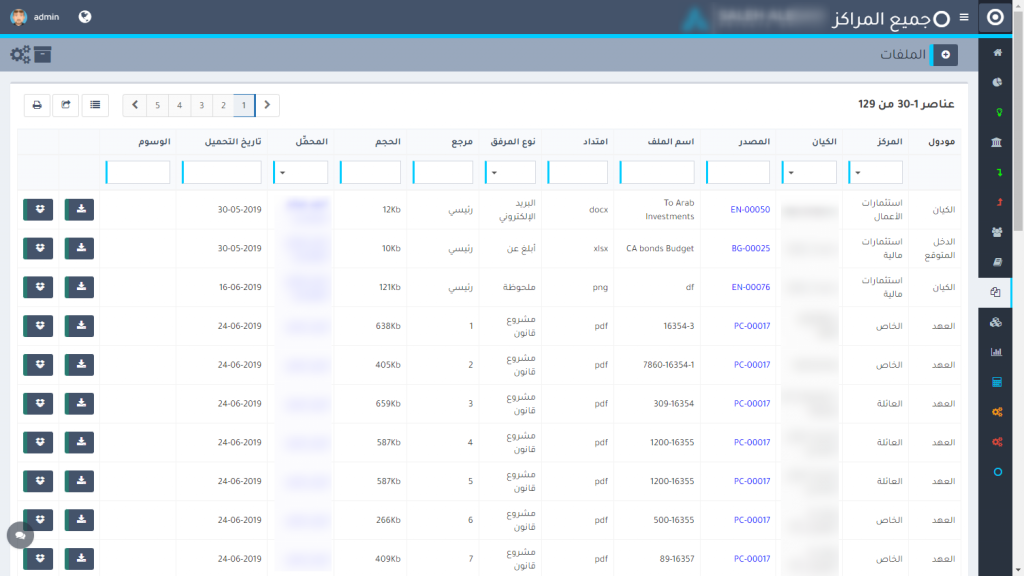Open the bank building icon in sidebar
The width and height of the screenshot is (1024, 576).
point(996,144)
